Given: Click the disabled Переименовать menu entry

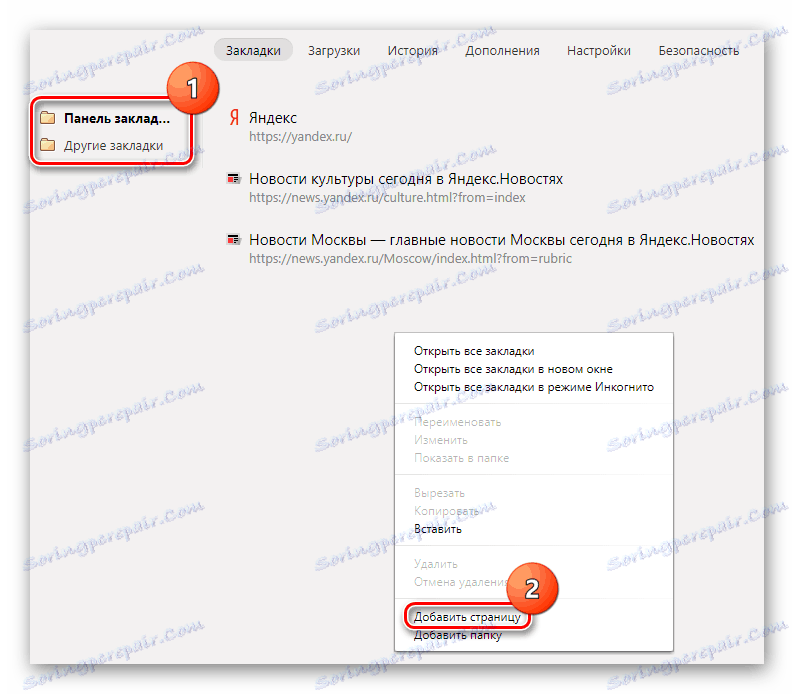Looking at the screenshot, I should coord(458,422).
